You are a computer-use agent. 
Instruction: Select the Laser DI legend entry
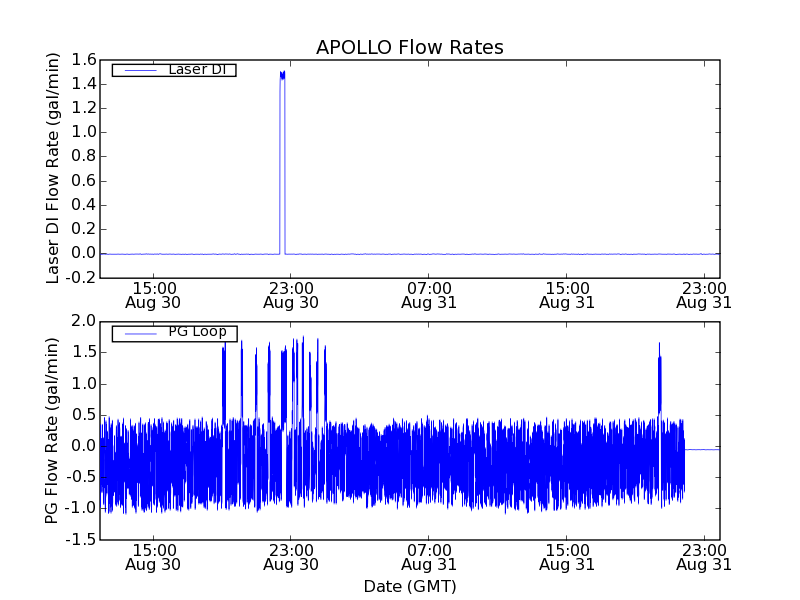[x=174, y=69]
